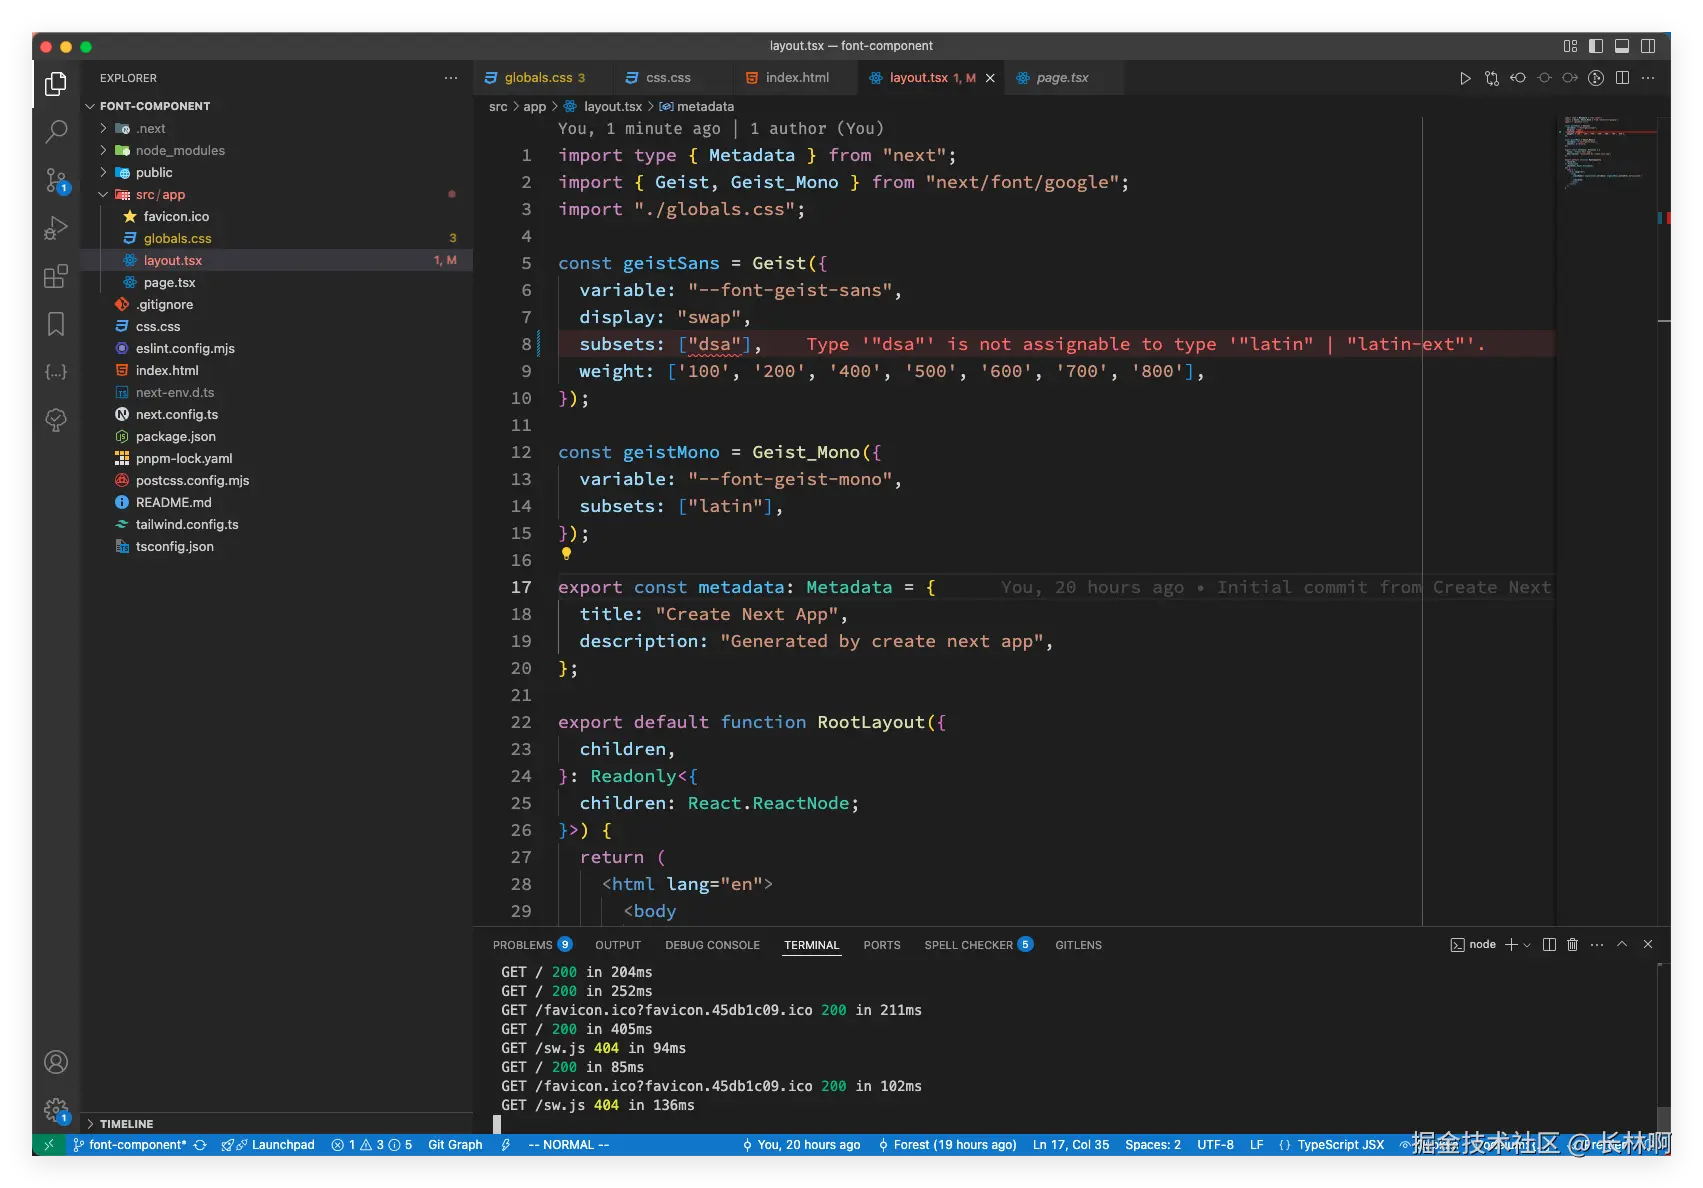The width and height of the screenshot is (1703, 1188).
Task: Open the Search view in activity bar
Action: click(x=56, y=131)
